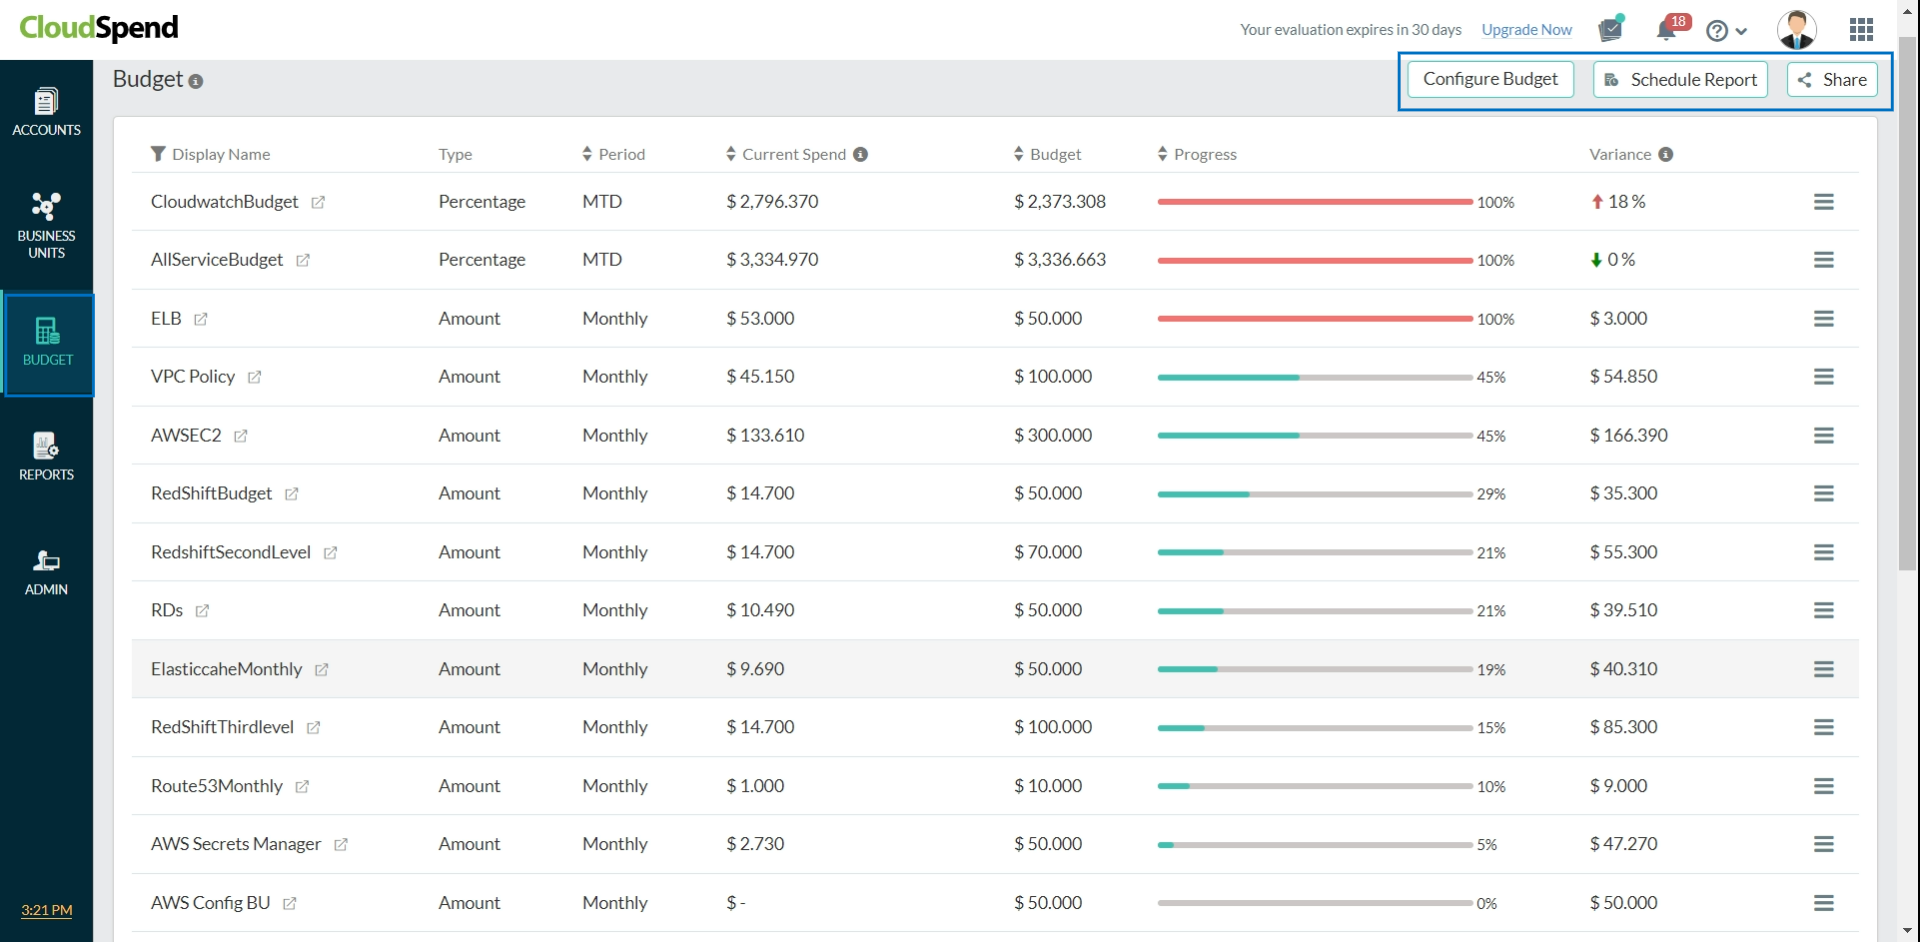Screen dimensions: 1920x942
Task: Click info icon next to Variance header
Action: pos(1665,154)
